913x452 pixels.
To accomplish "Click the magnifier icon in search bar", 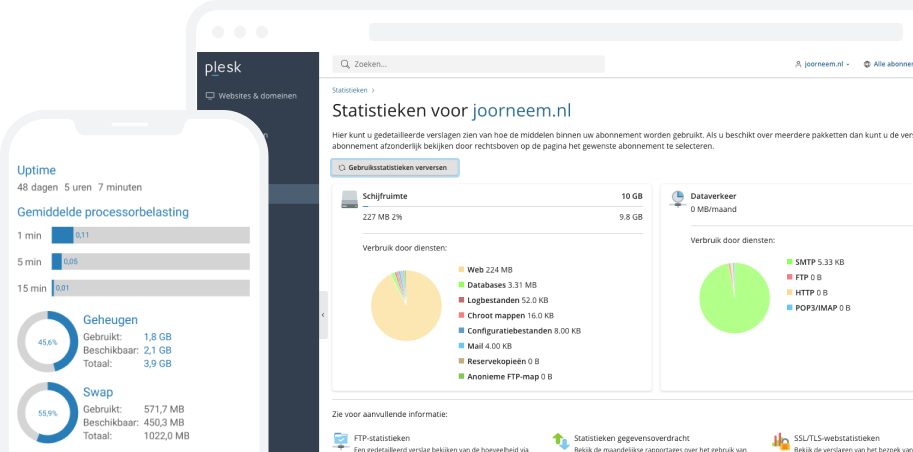I will coord(345,64).
